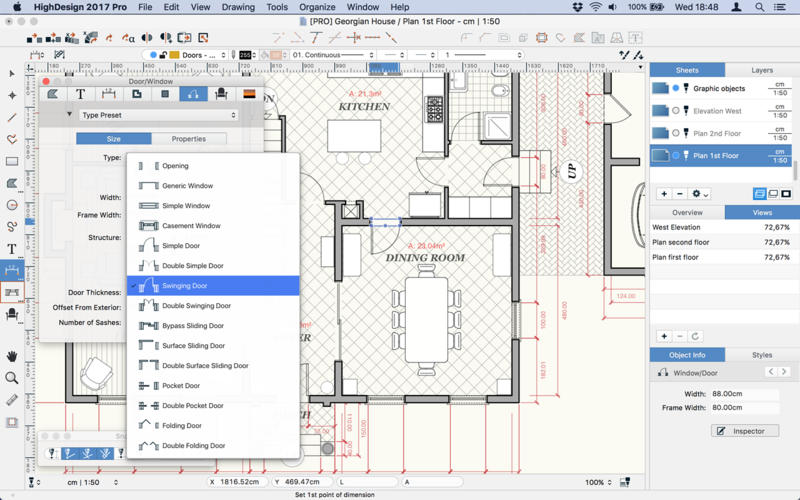Choose the rectangle drawing tool

pyautogui.click(x=12, y=161)
